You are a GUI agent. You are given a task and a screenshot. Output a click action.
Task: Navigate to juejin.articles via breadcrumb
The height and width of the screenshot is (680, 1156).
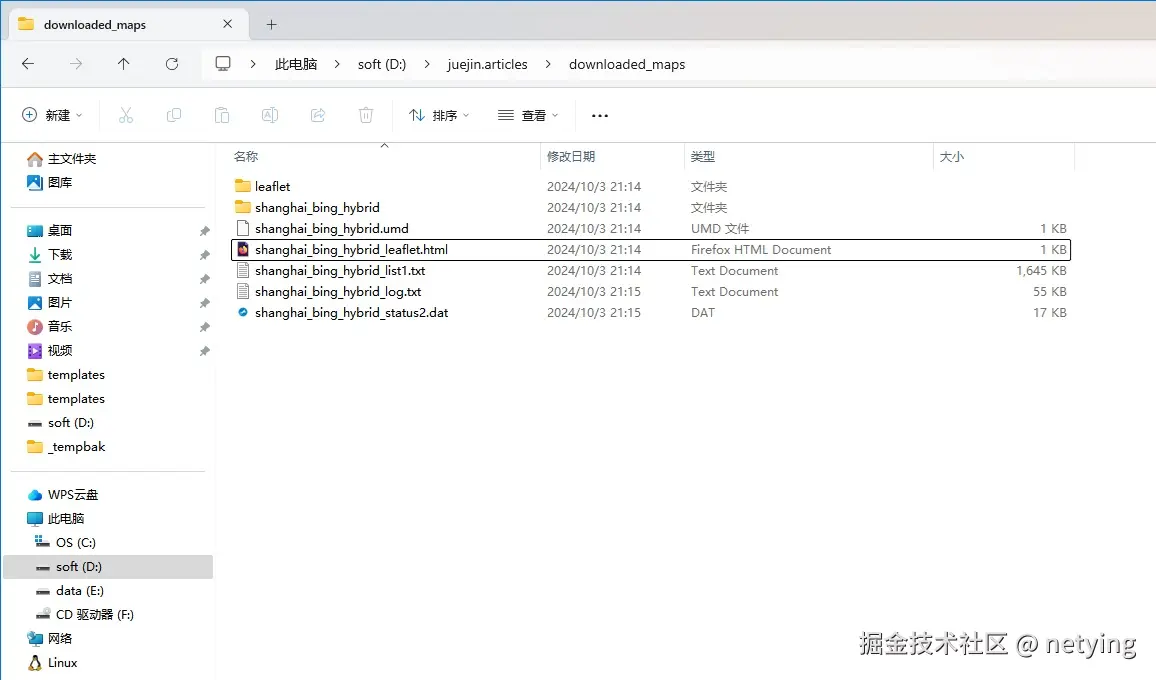487,63
